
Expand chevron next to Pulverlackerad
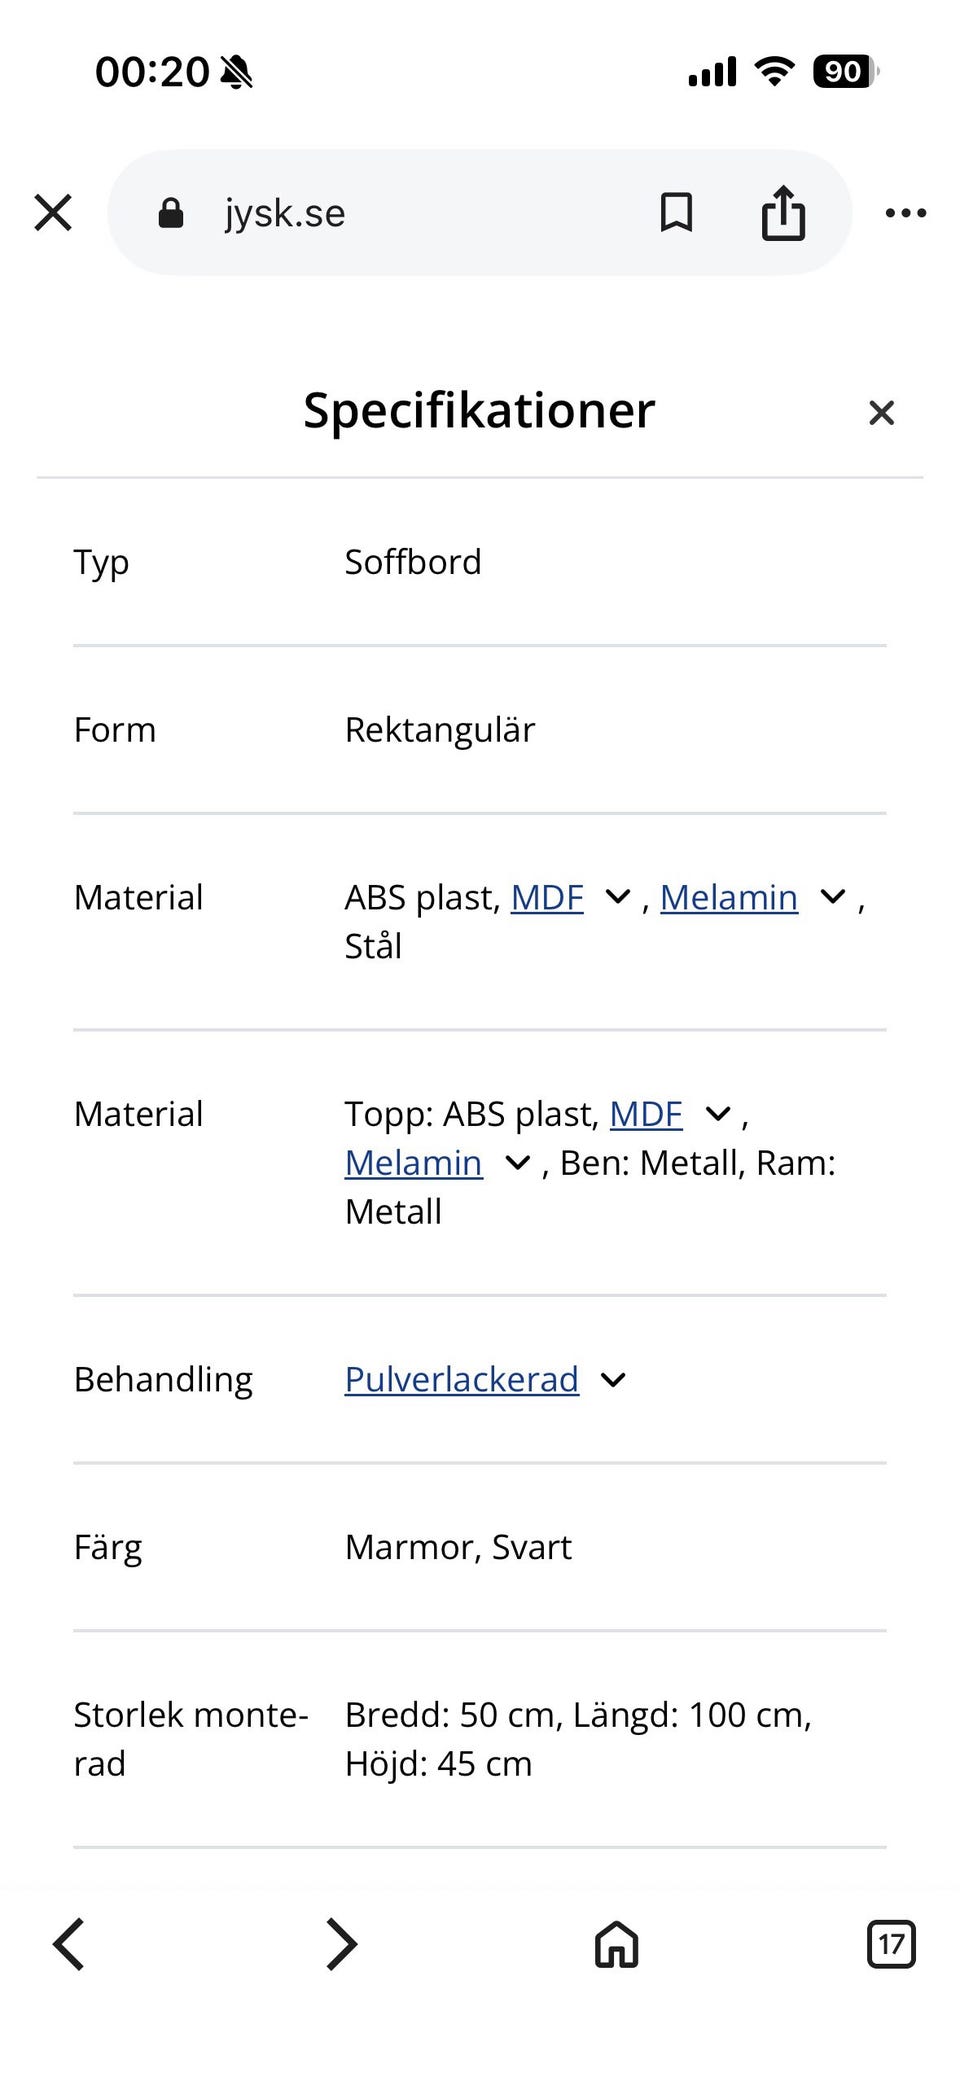(613, 1380)
